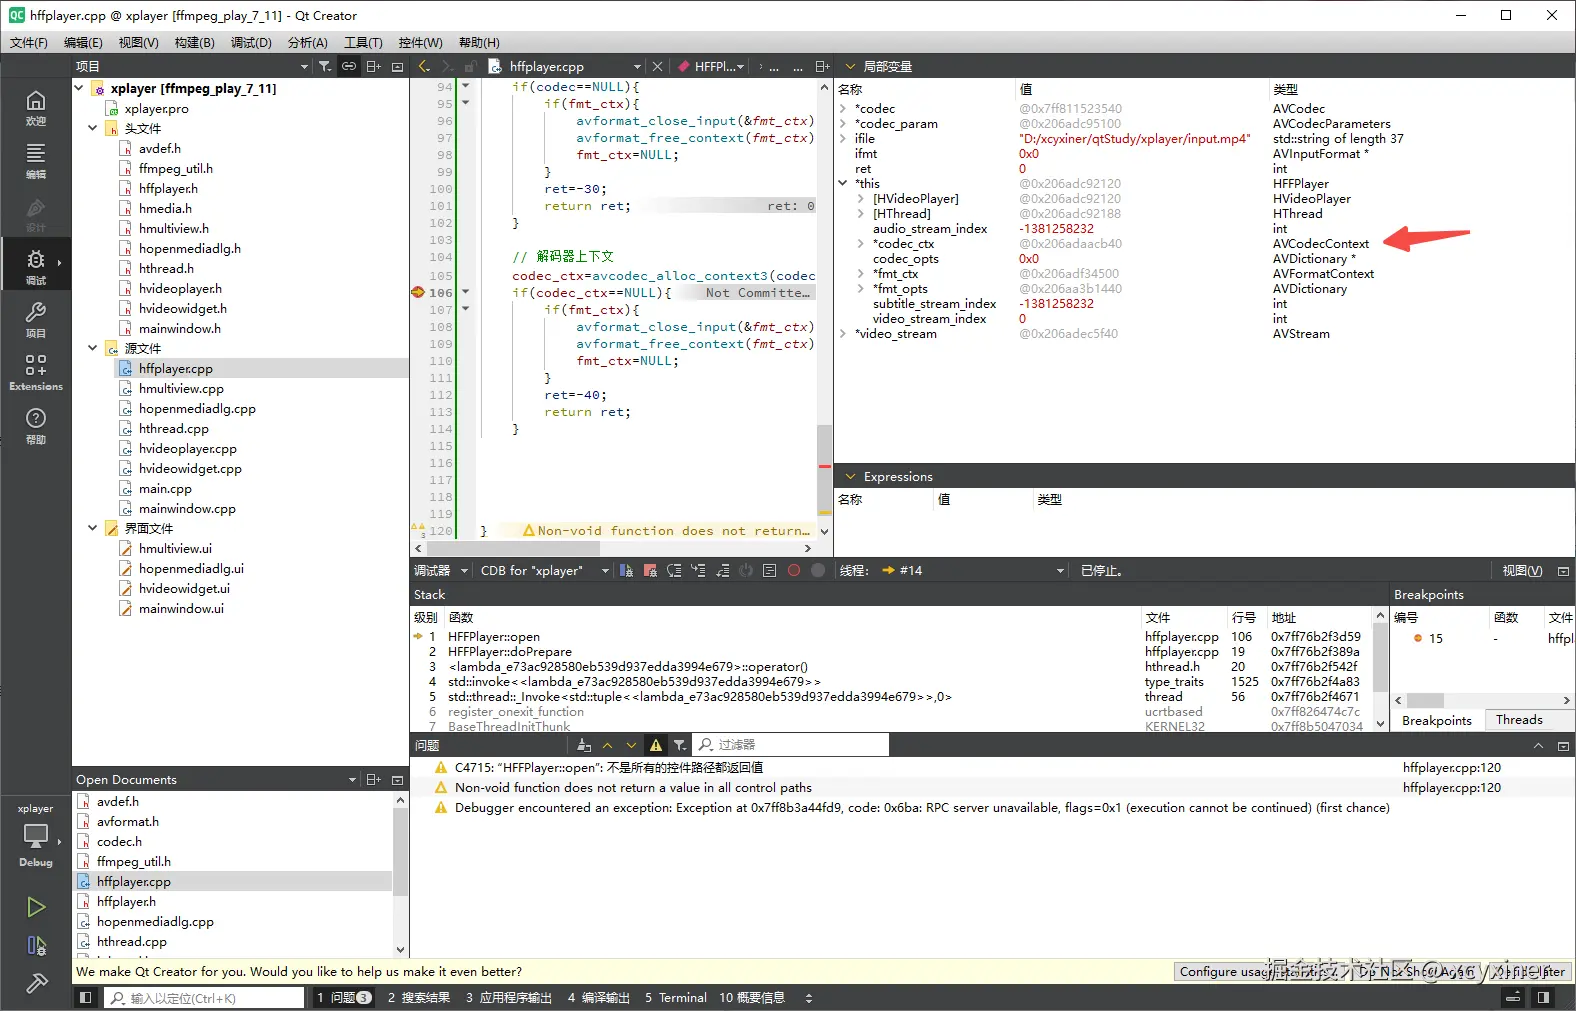Viewport: 1576px width, 1011px height.
Task: Click the hammer Build project icon
Action: point(36,984)
